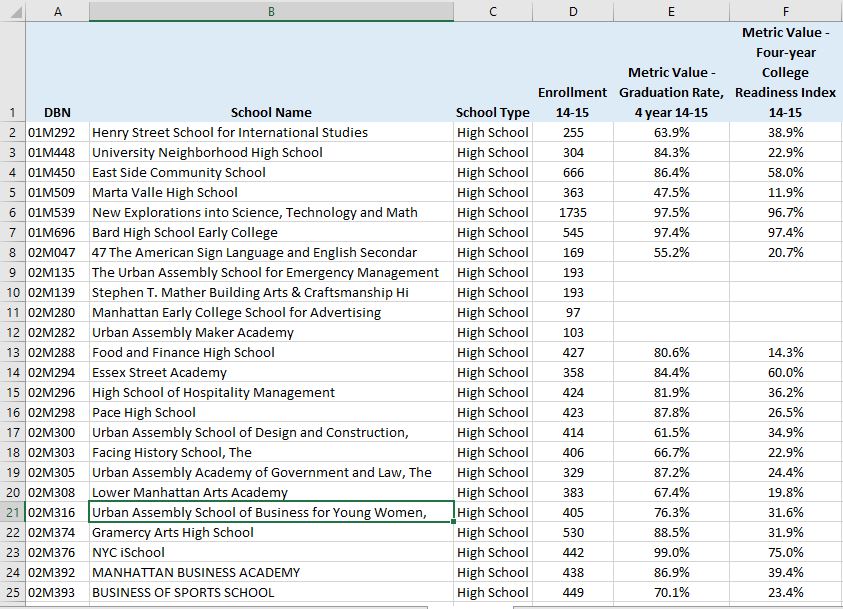Screen dimensions: 843x609
Task: Select row 21 header
Action: click(12, 512)
